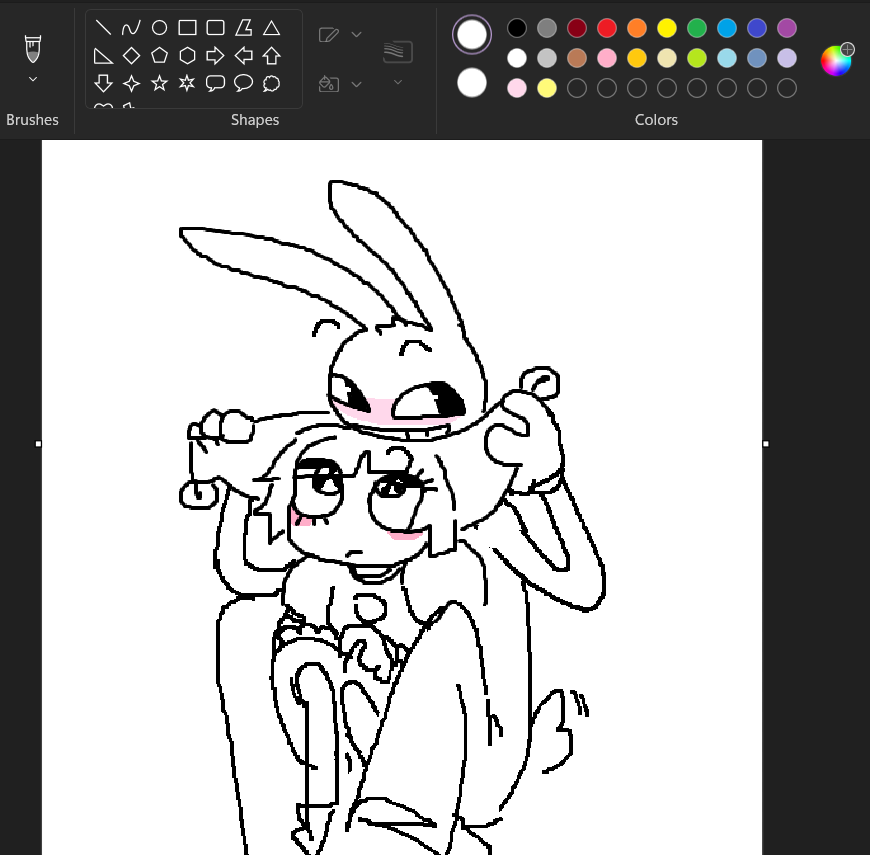Select the light yellow cream swatch
The height and width of the screenshot is (855, 870).
click(x=667, y=58)
